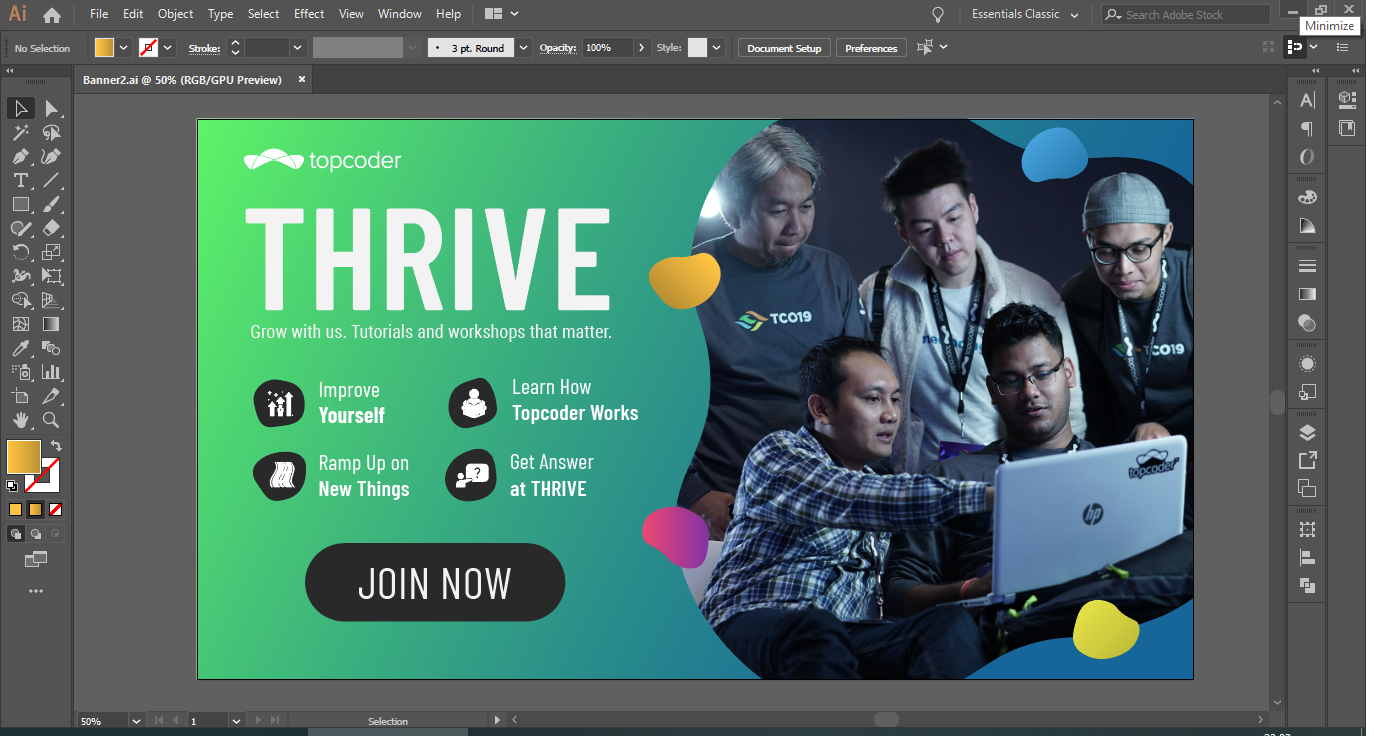Open the Align panel icon
The image size is (1374, 736).
click(1307, 557)
